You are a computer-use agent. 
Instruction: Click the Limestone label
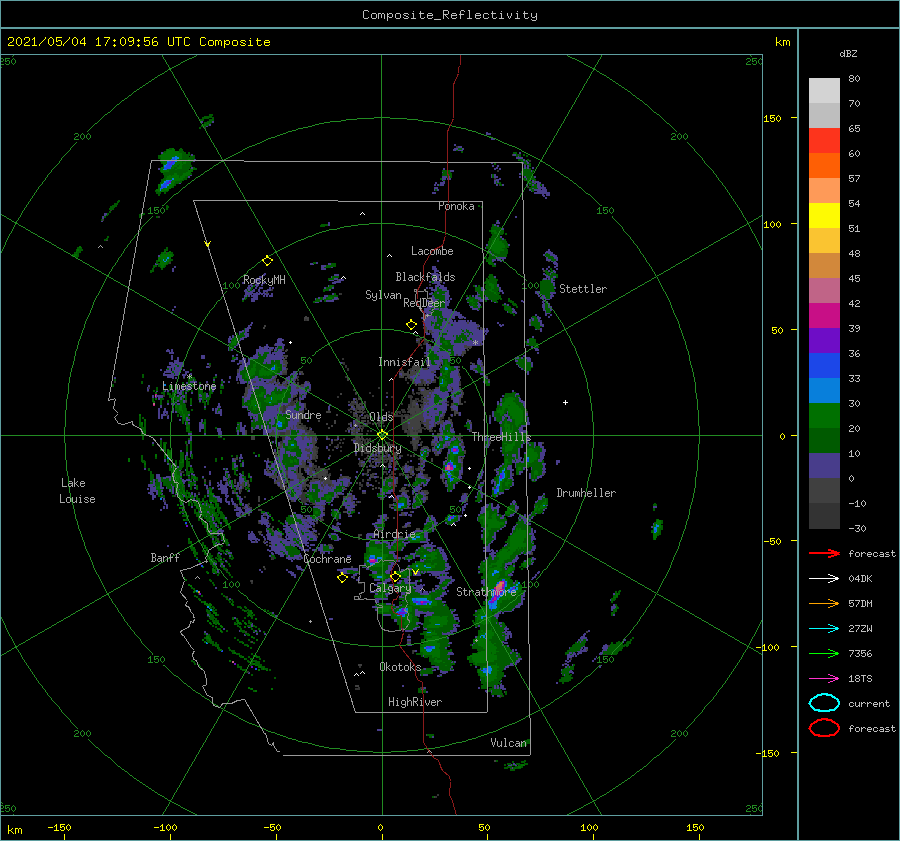coord(189,386)
